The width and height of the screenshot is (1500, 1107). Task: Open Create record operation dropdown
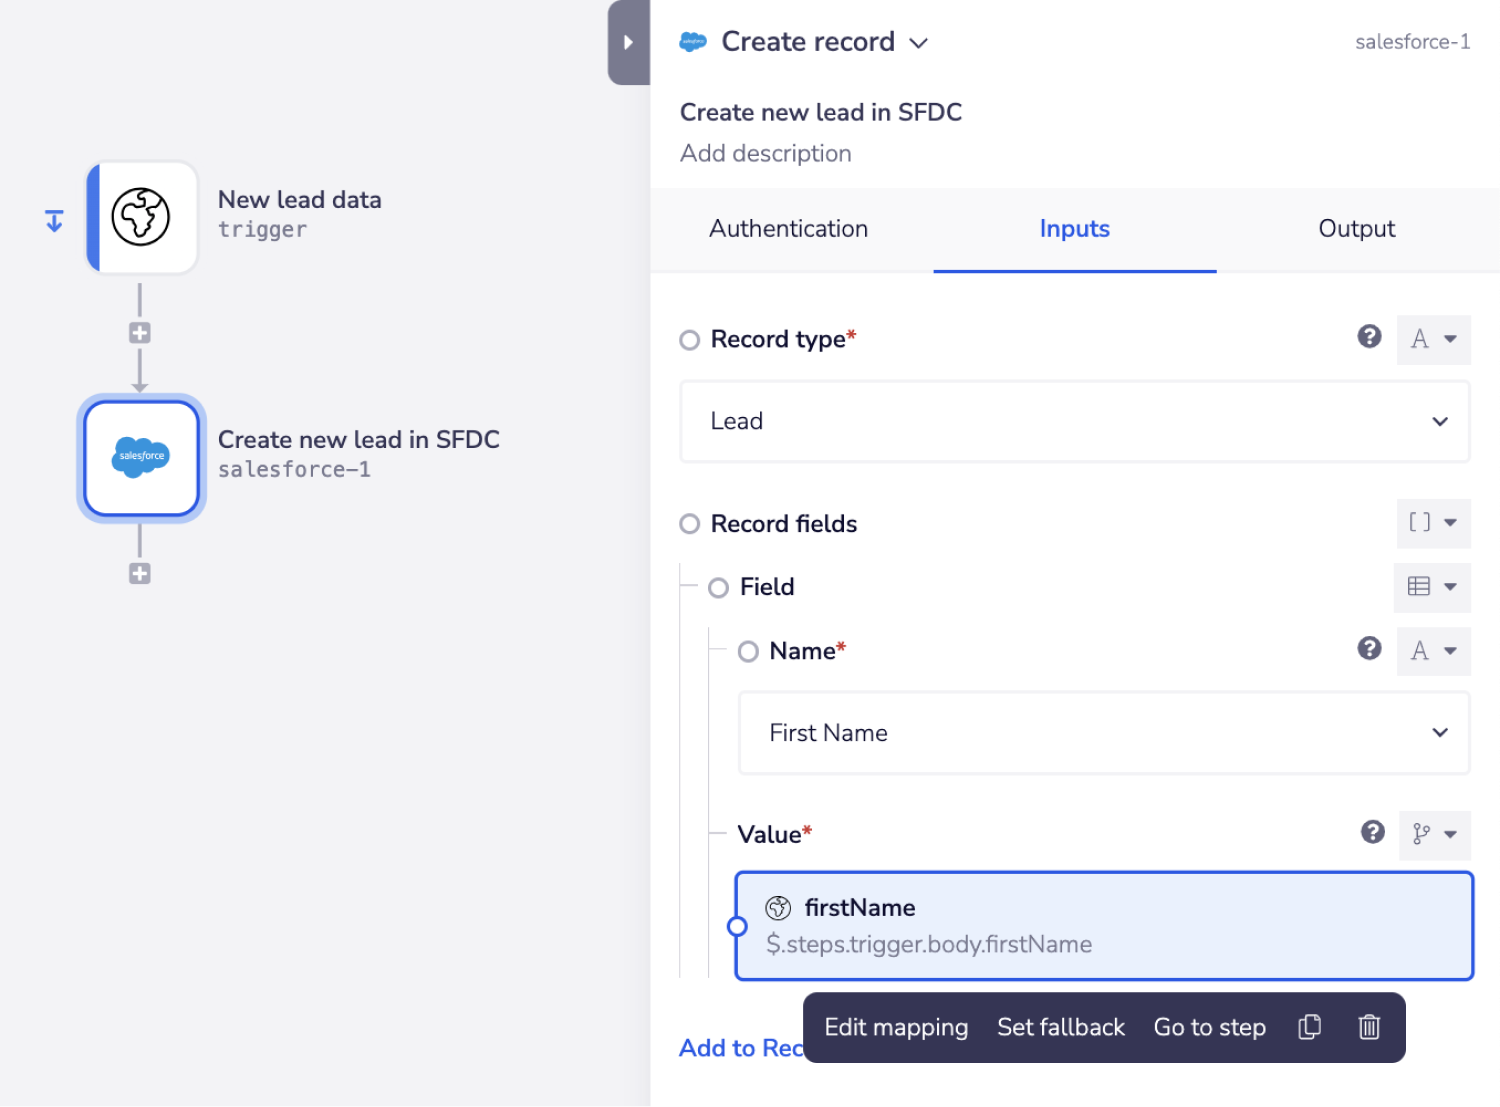[918, 43]
